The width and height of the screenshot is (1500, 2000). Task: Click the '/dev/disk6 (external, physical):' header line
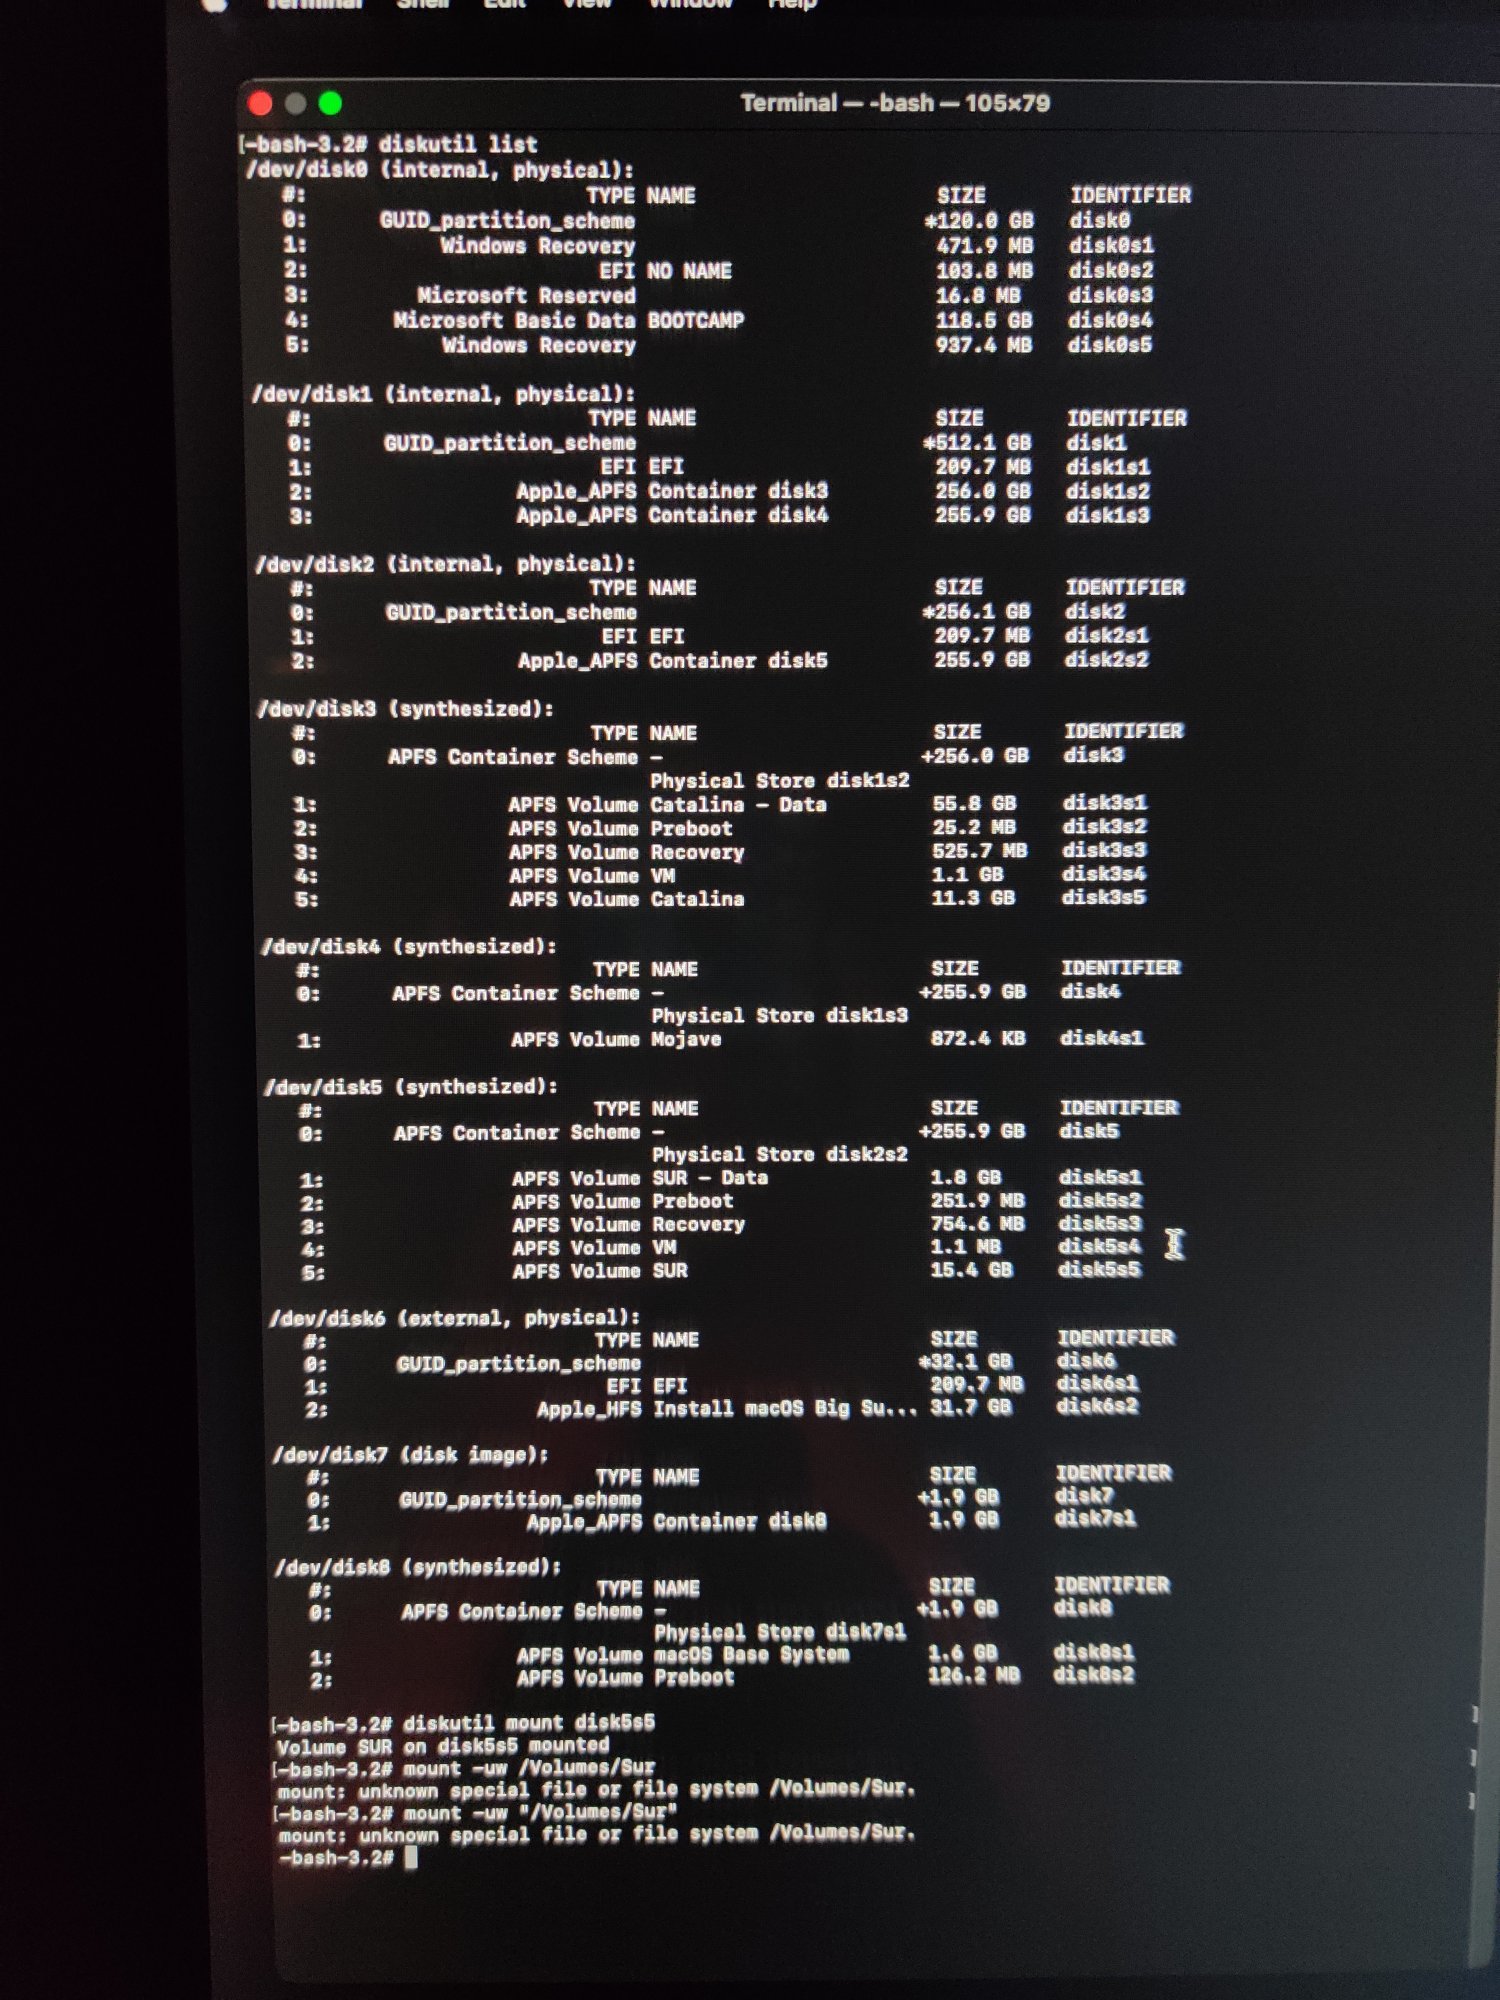click(455, 1318)
